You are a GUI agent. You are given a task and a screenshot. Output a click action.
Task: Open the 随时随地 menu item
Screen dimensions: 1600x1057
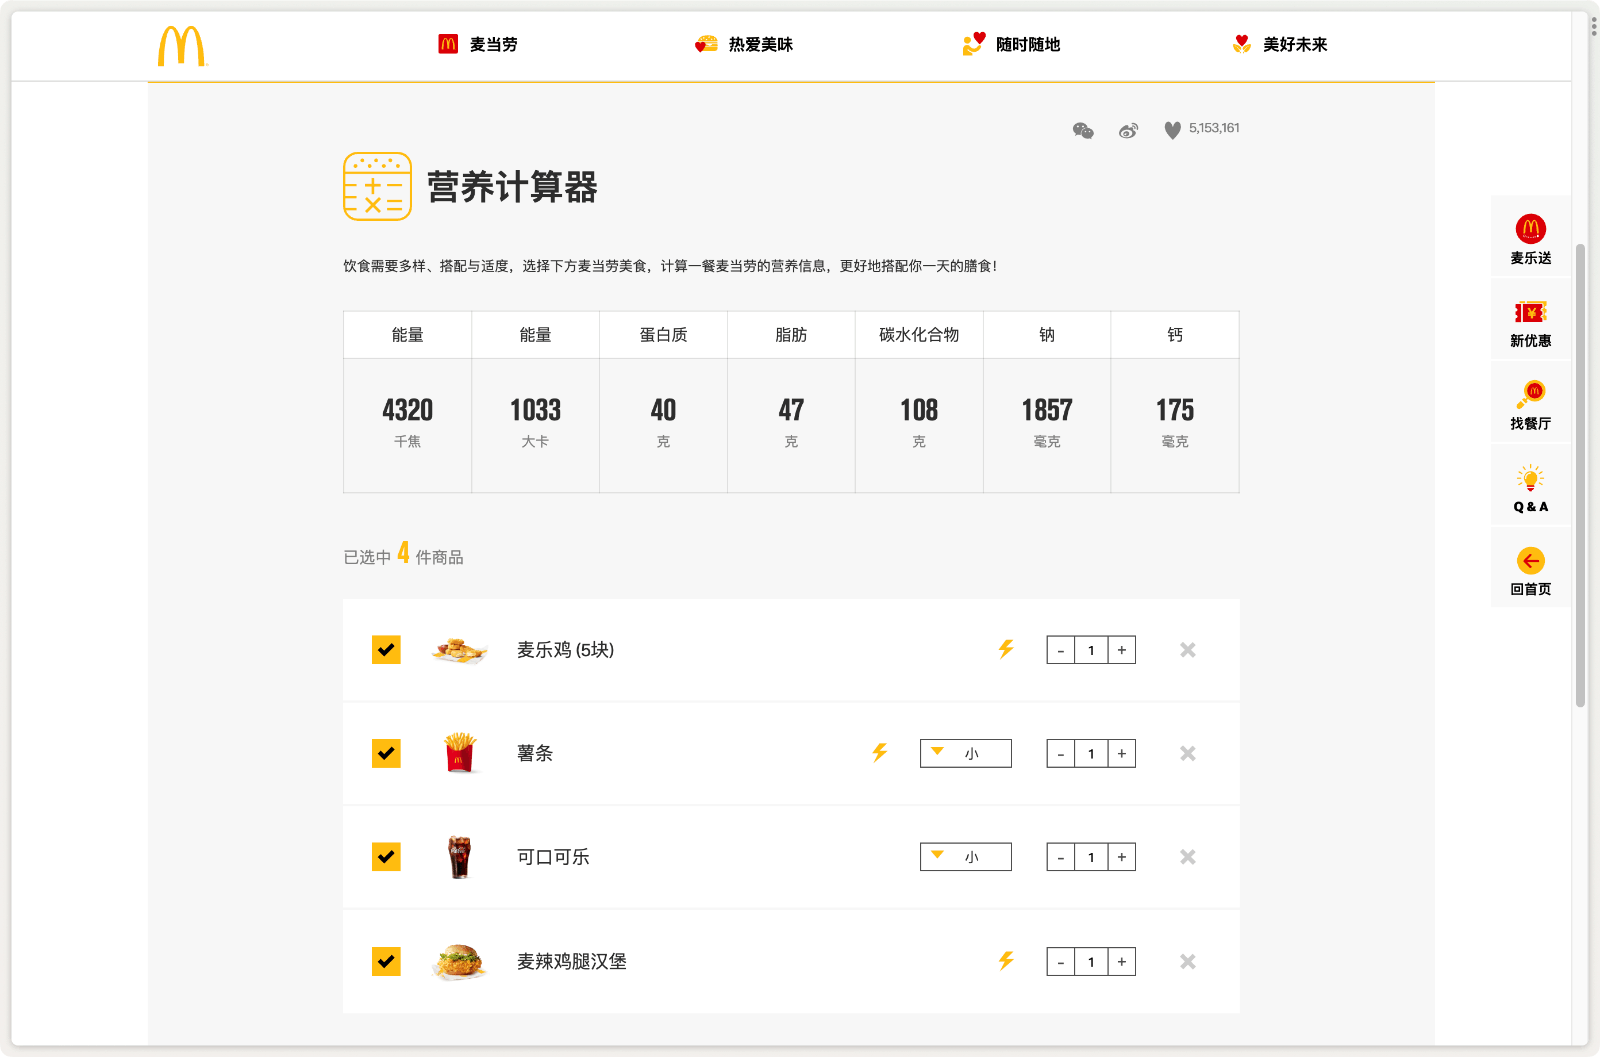pos(1011,44)
